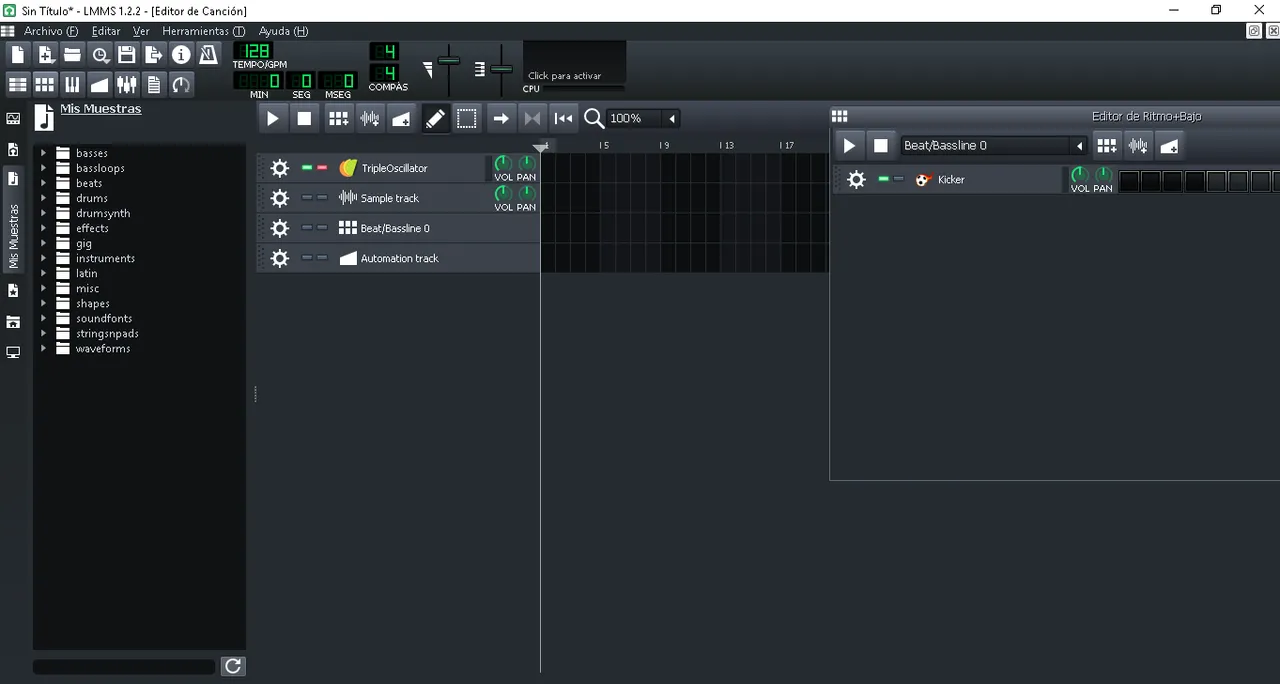This screenshot has width=1280, height=684.
Task: Open an existing project folder icon
Action: 73,55
